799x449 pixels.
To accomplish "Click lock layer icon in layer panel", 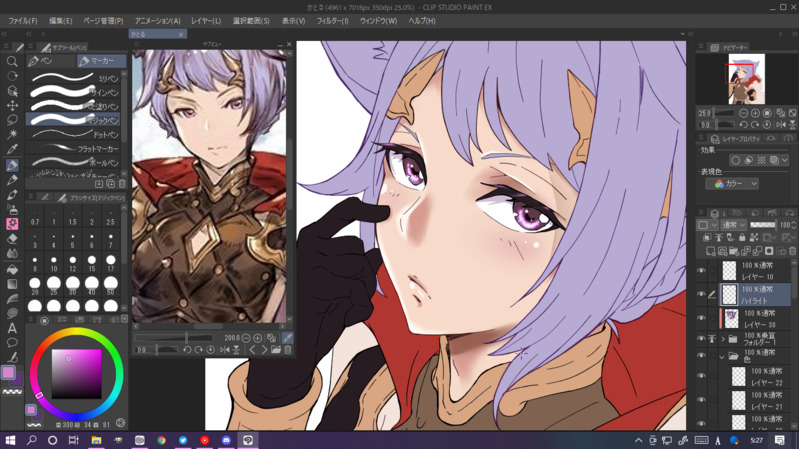I will tap(742, 237).
